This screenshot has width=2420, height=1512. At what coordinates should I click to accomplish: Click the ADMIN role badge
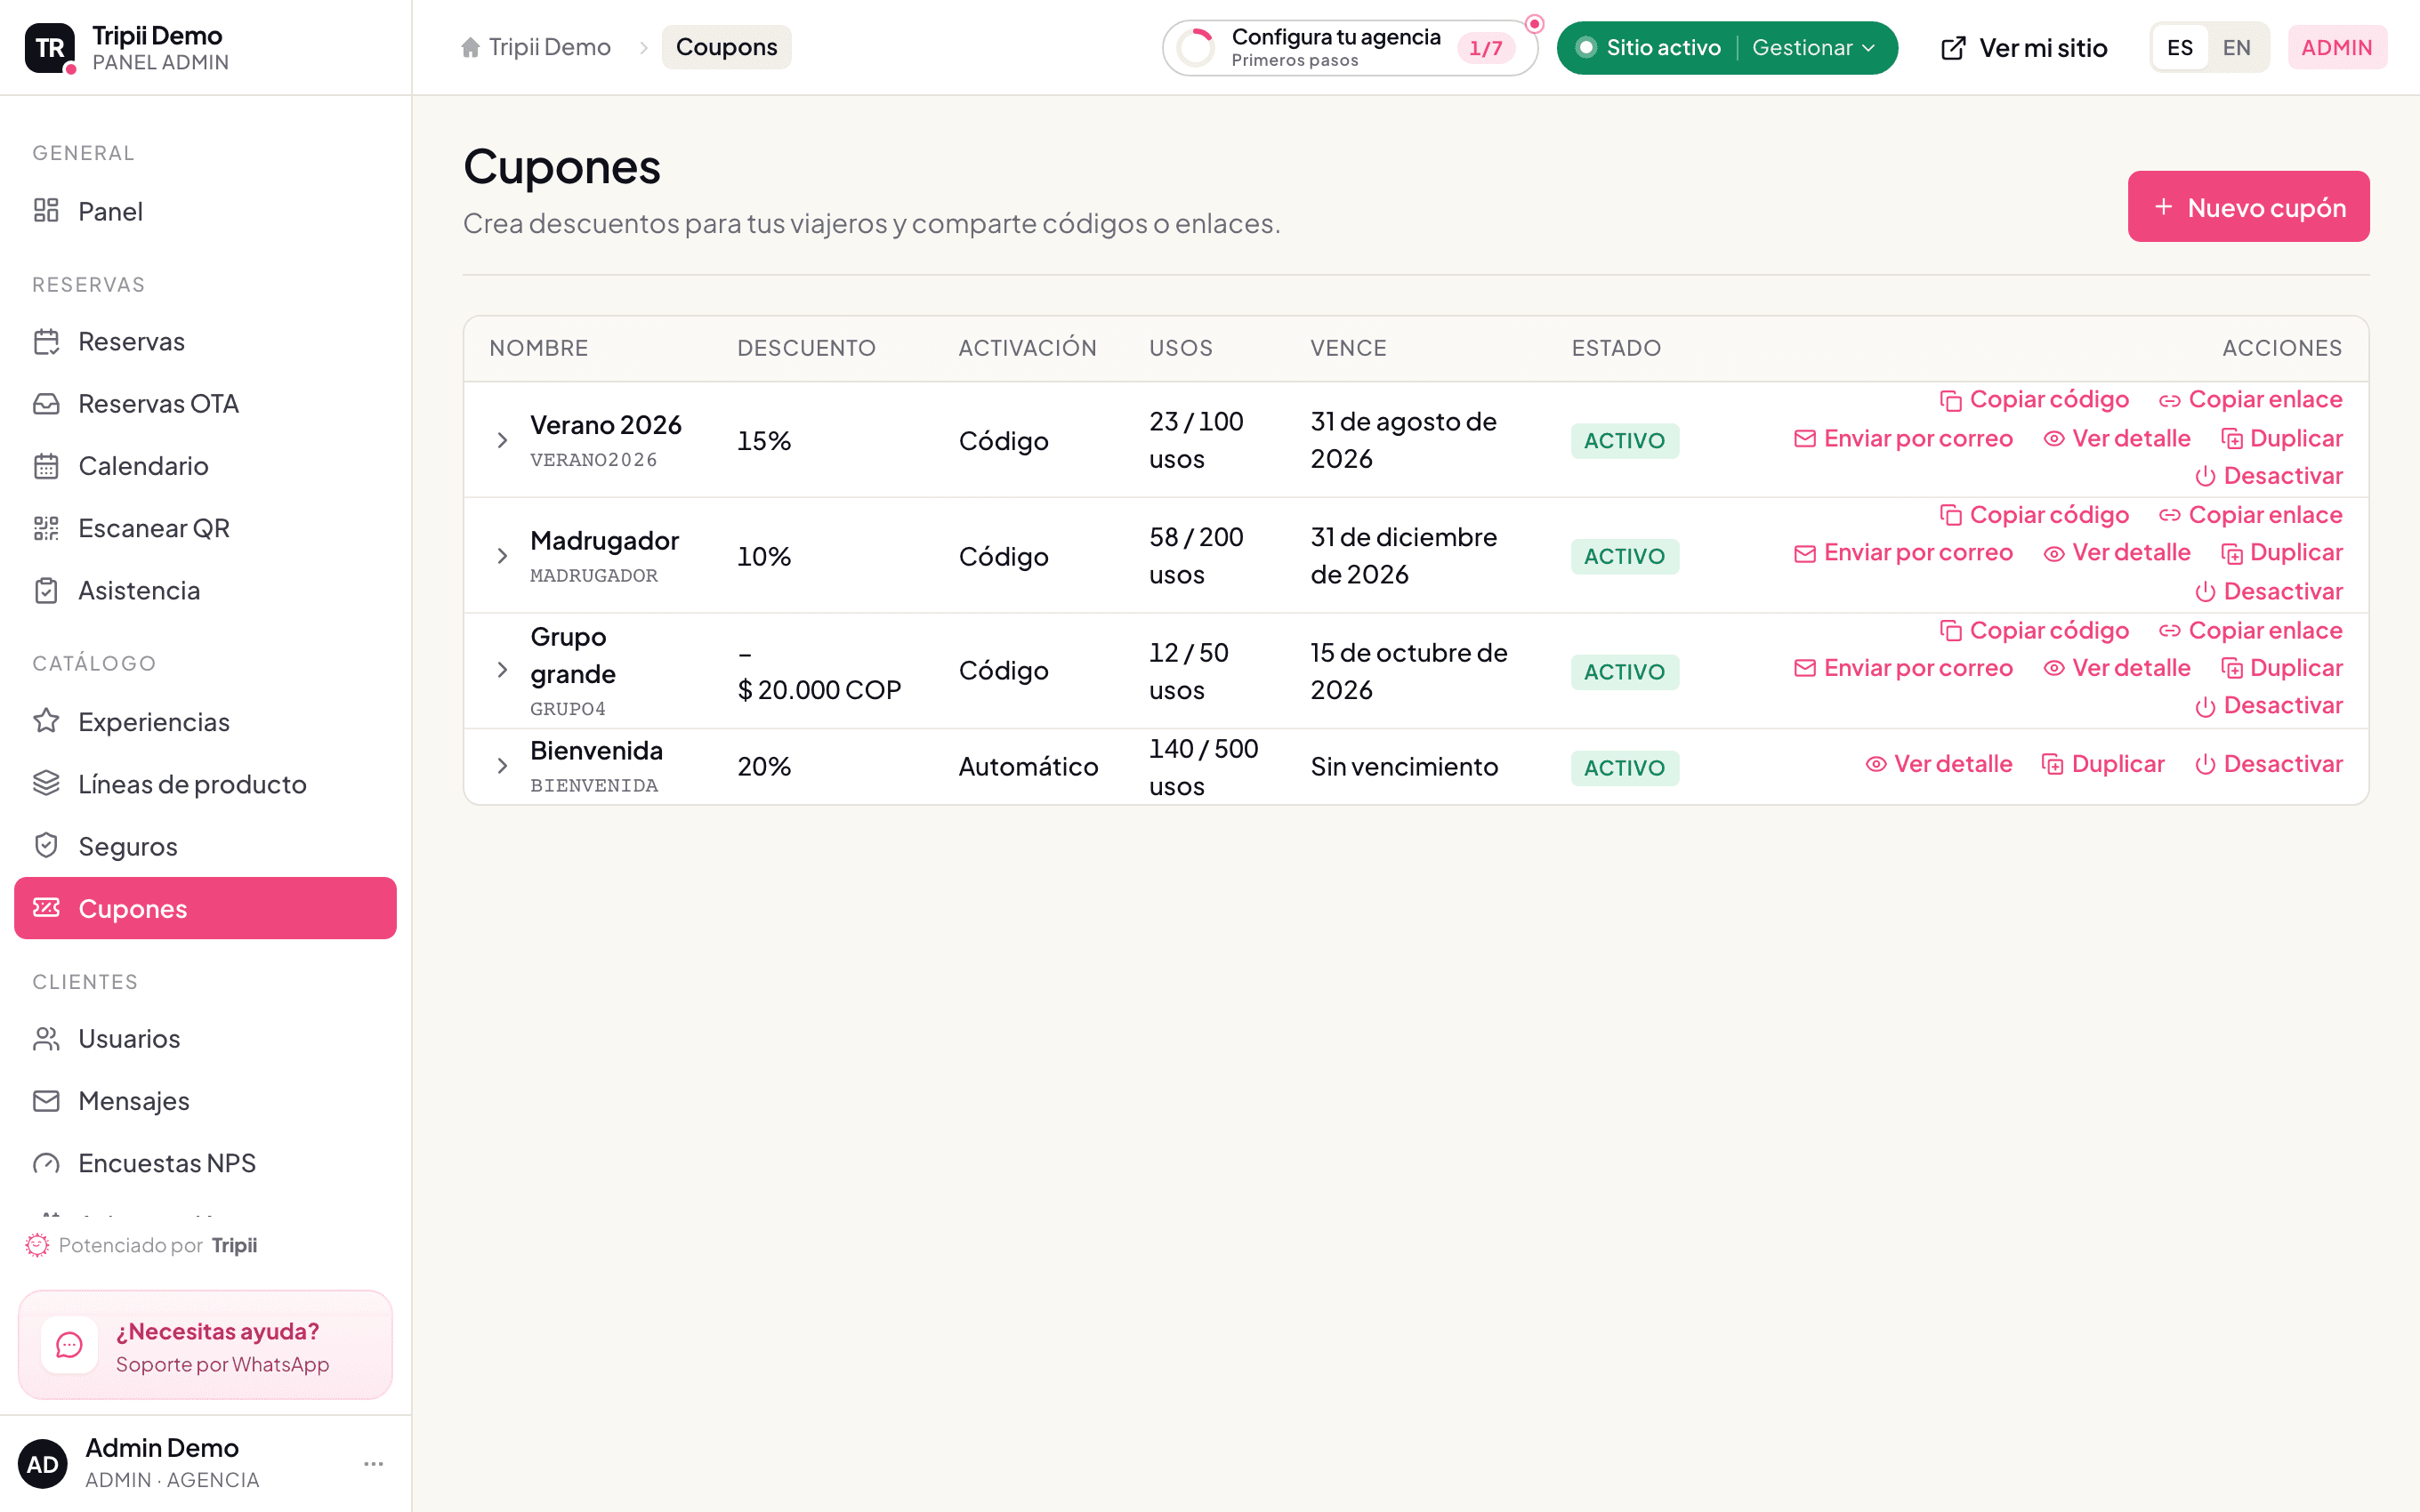pyautogui.click(x=2337, y=47)
